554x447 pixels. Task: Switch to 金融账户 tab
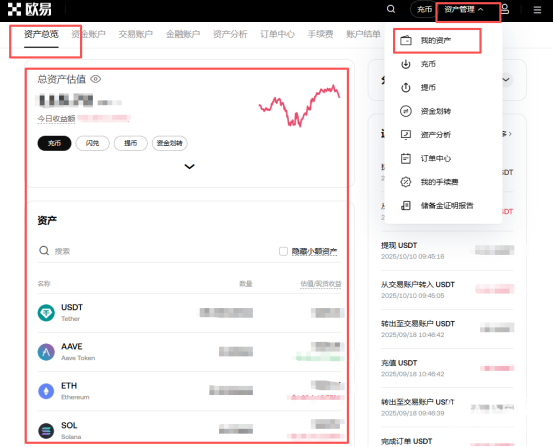point(183,34)
